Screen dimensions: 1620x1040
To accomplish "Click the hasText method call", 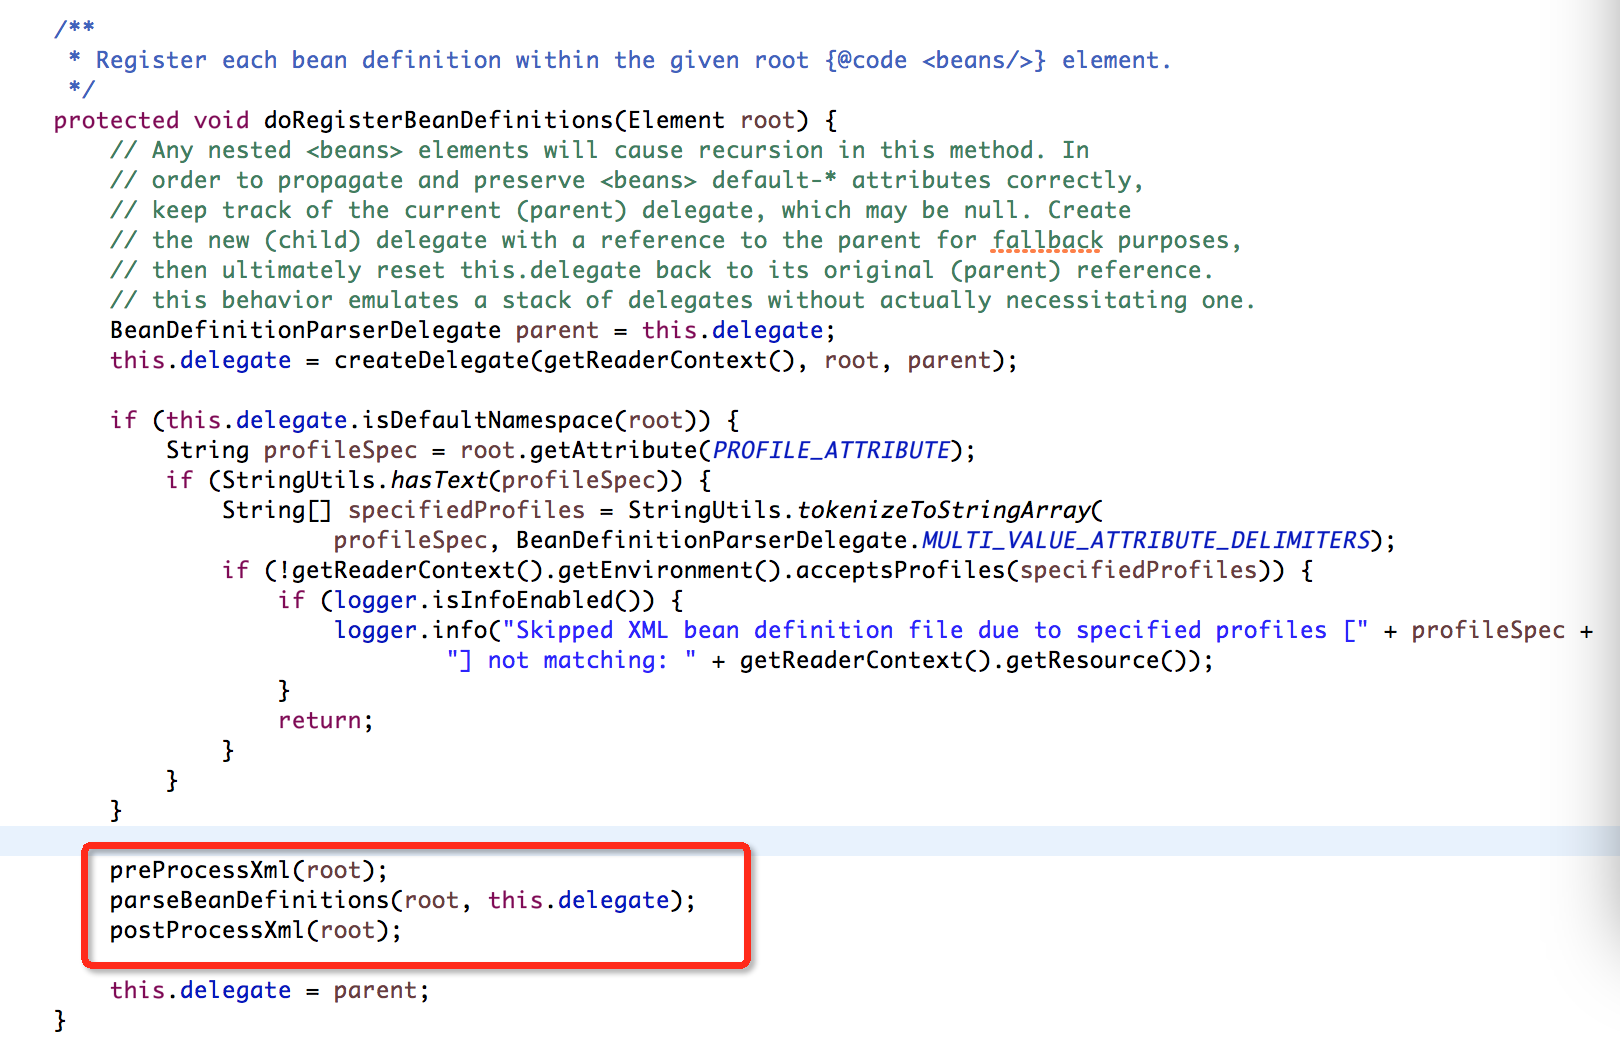I will 438,480.
